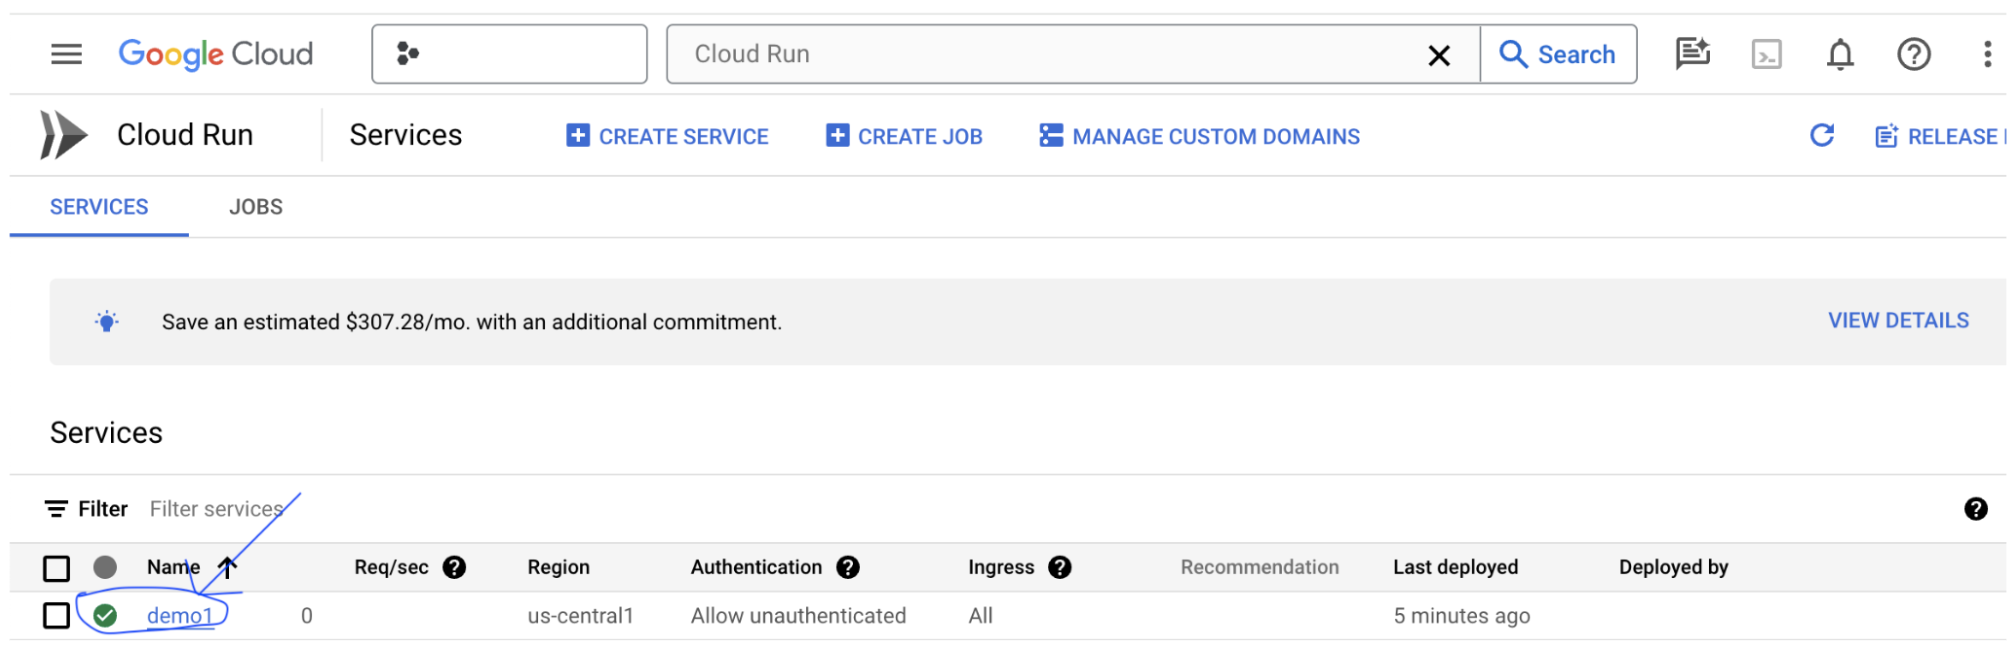This screenshot has width=2008, height=646.
Task: Sort by Name column arrow
Action: 228,567
